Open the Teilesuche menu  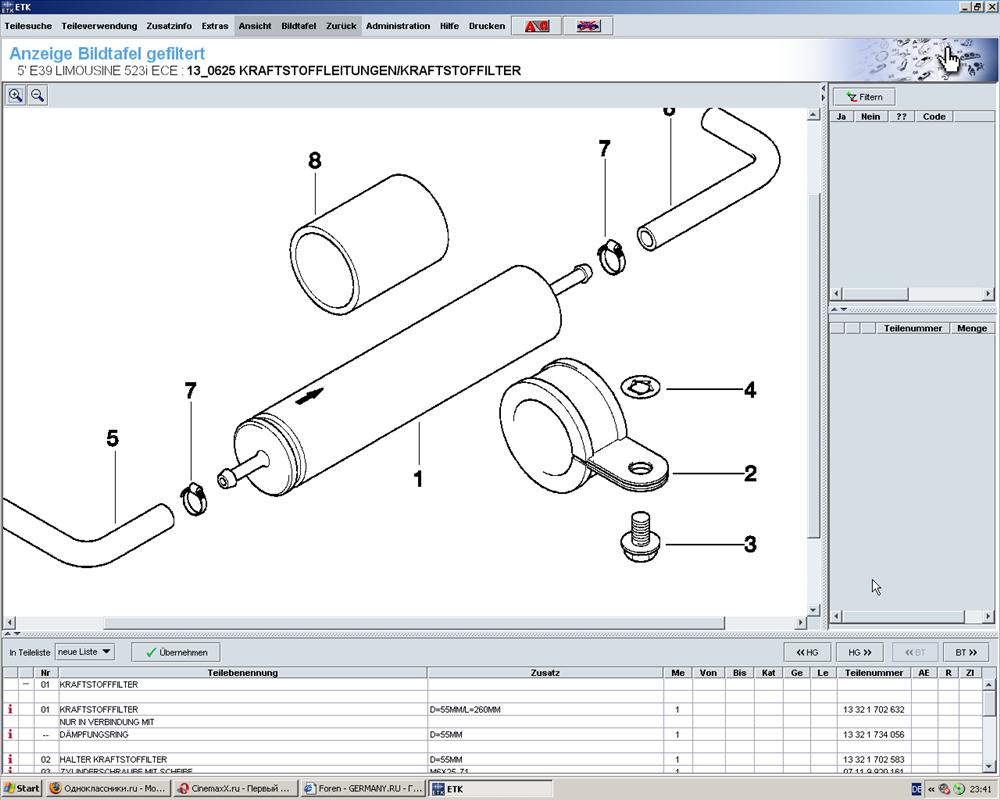point(28,26)
